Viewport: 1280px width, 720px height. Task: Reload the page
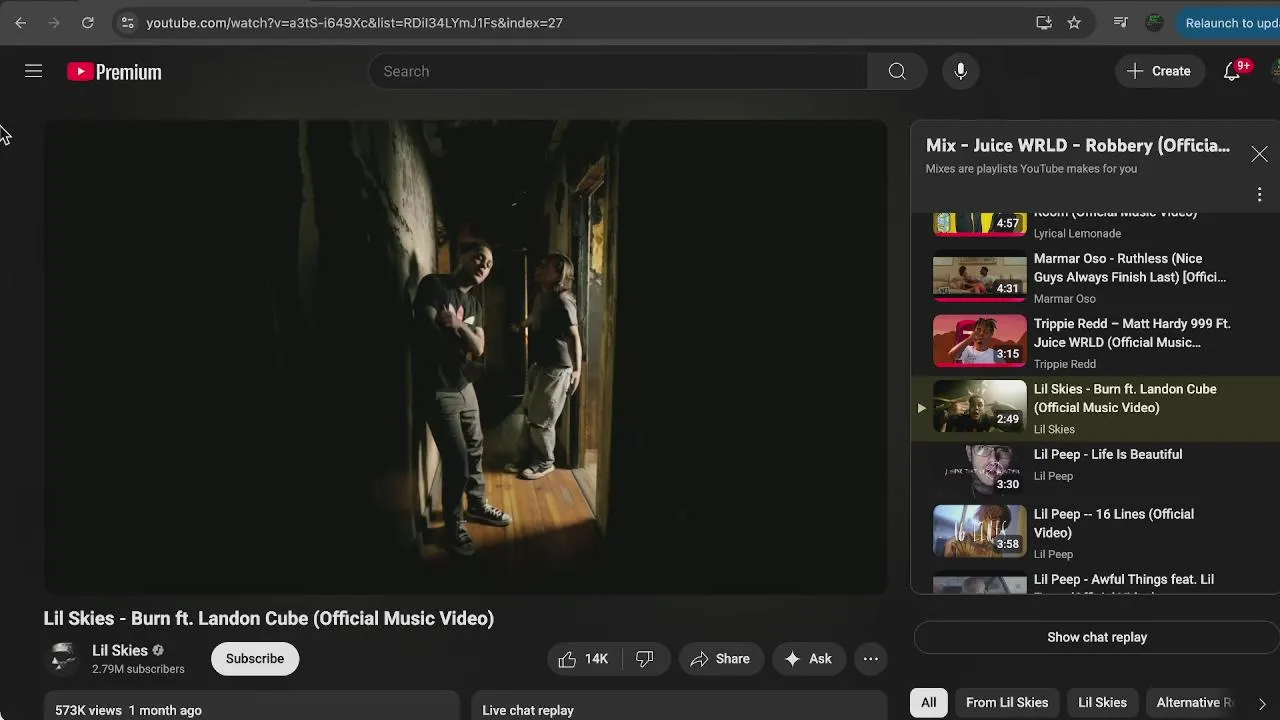point(88,22)
